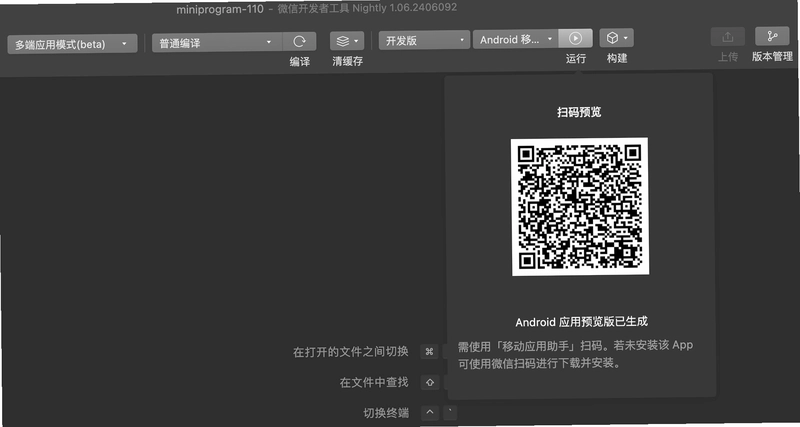Click the 在打开的文件之间切换 shortcut hint

click(x=351, y=352)
